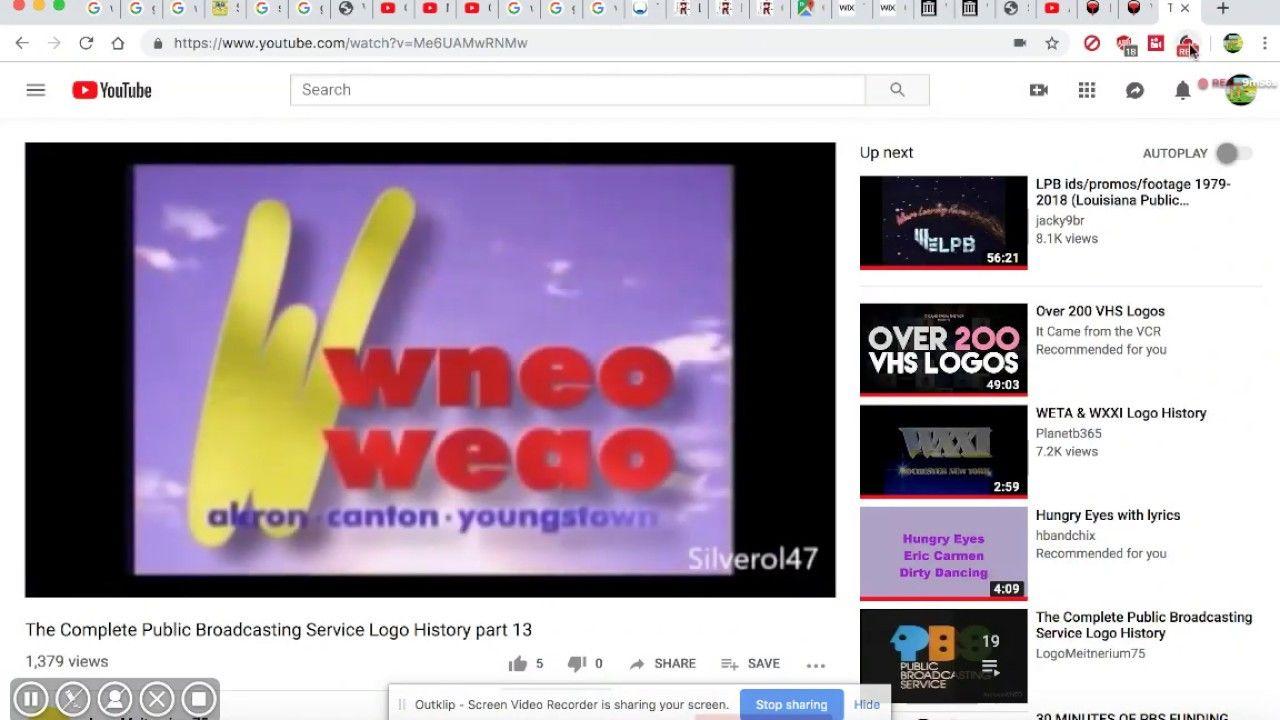This screenshot has width=1280, height=720.
Task: Open the LogoMeitnerium75 channel in sidebar
Action: click(1090, 654)
